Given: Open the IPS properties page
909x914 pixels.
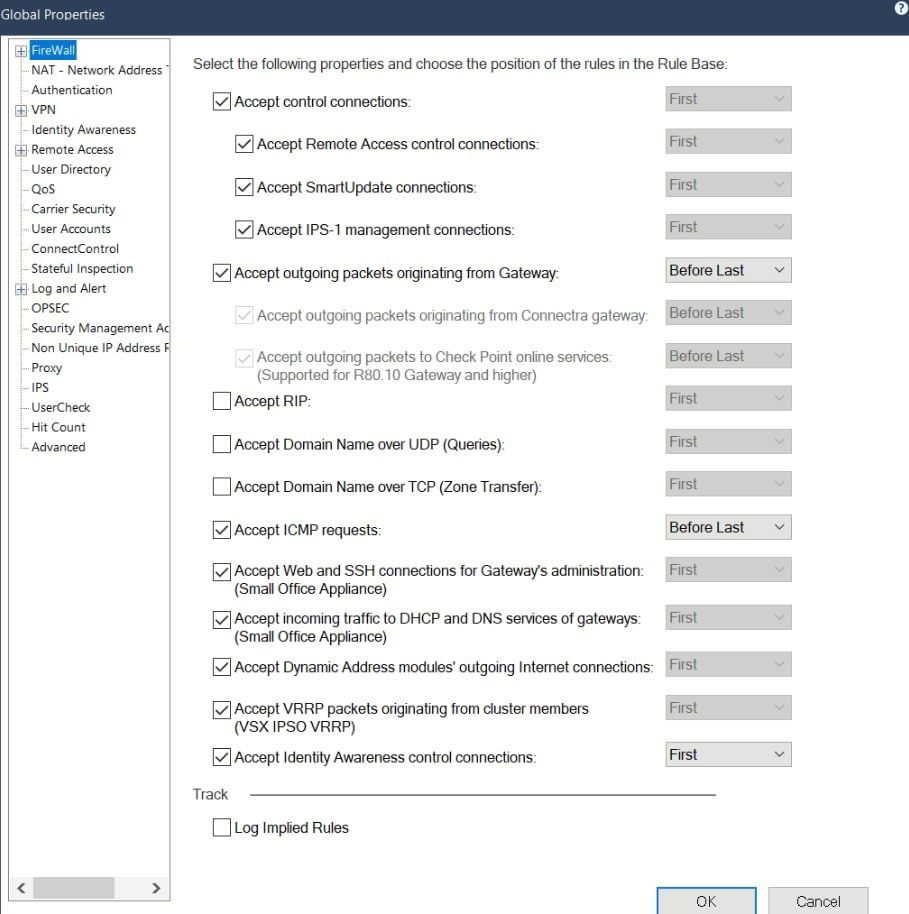Looking at the screenshot, I should click(x=40, y=388).
